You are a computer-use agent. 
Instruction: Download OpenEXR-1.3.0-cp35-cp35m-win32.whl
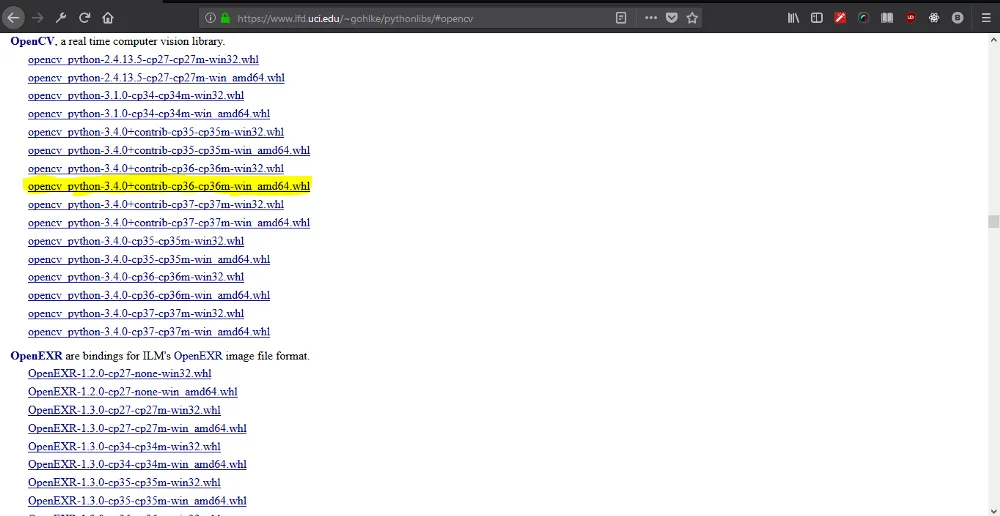(124, 483)
